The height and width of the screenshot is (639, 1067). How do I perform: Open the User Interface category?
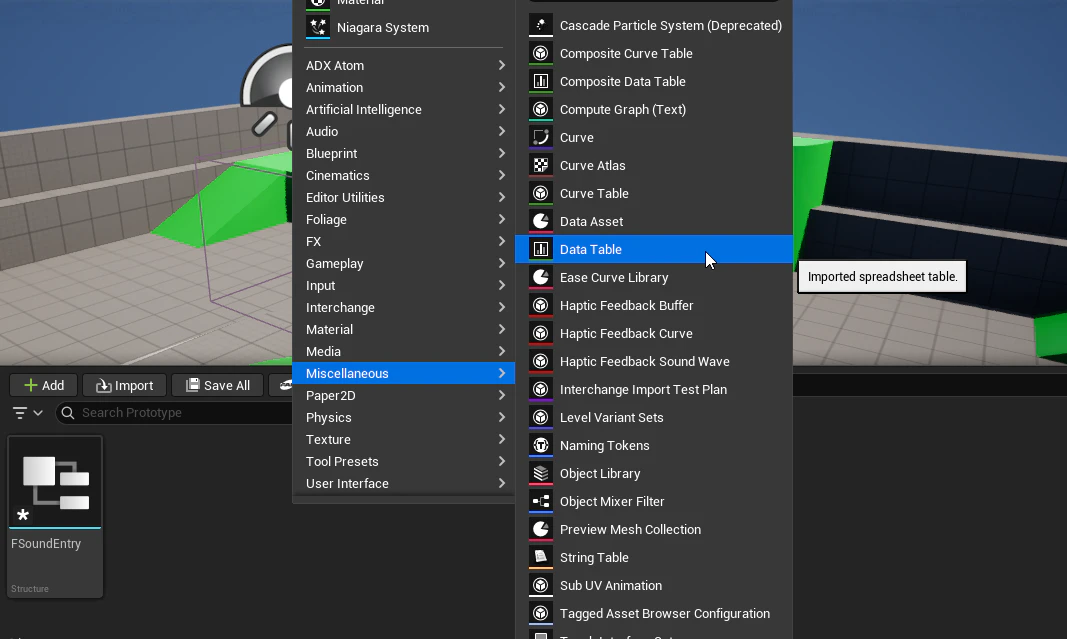click(404, 483)
